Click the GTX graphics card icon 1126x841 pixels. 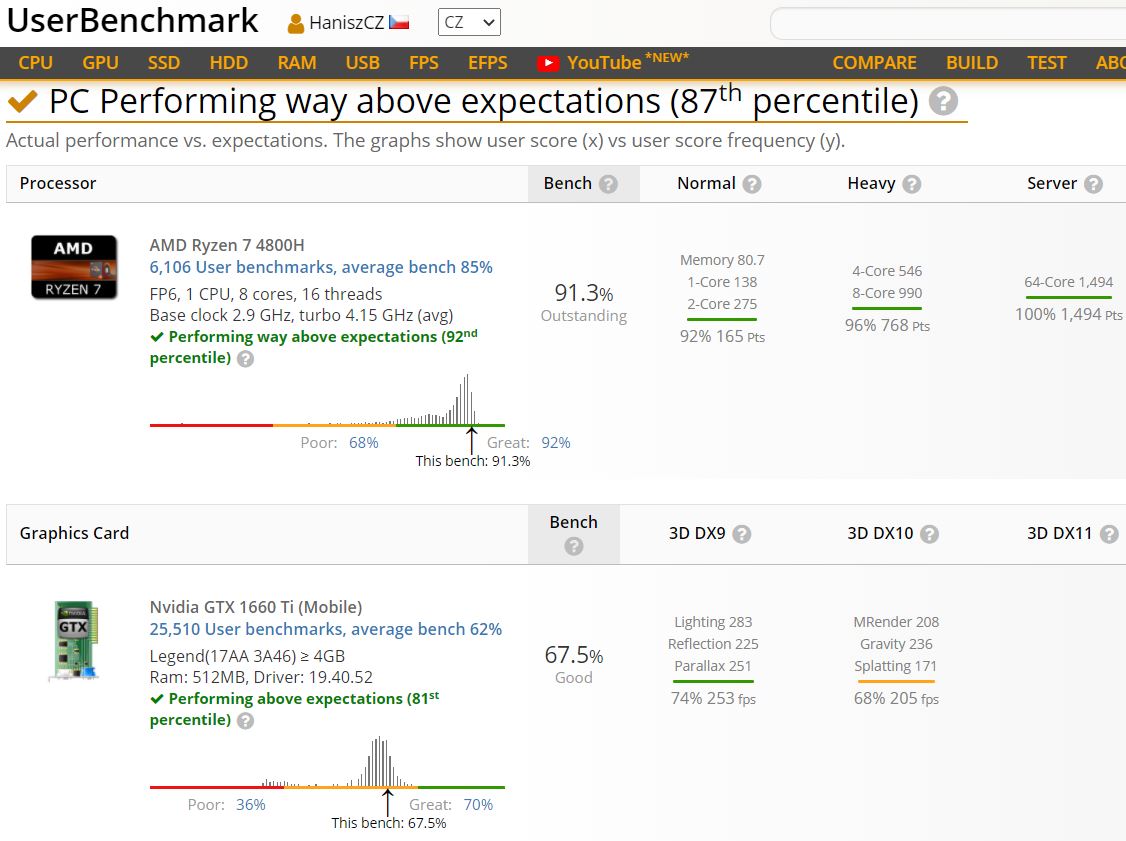pos(74,641)
